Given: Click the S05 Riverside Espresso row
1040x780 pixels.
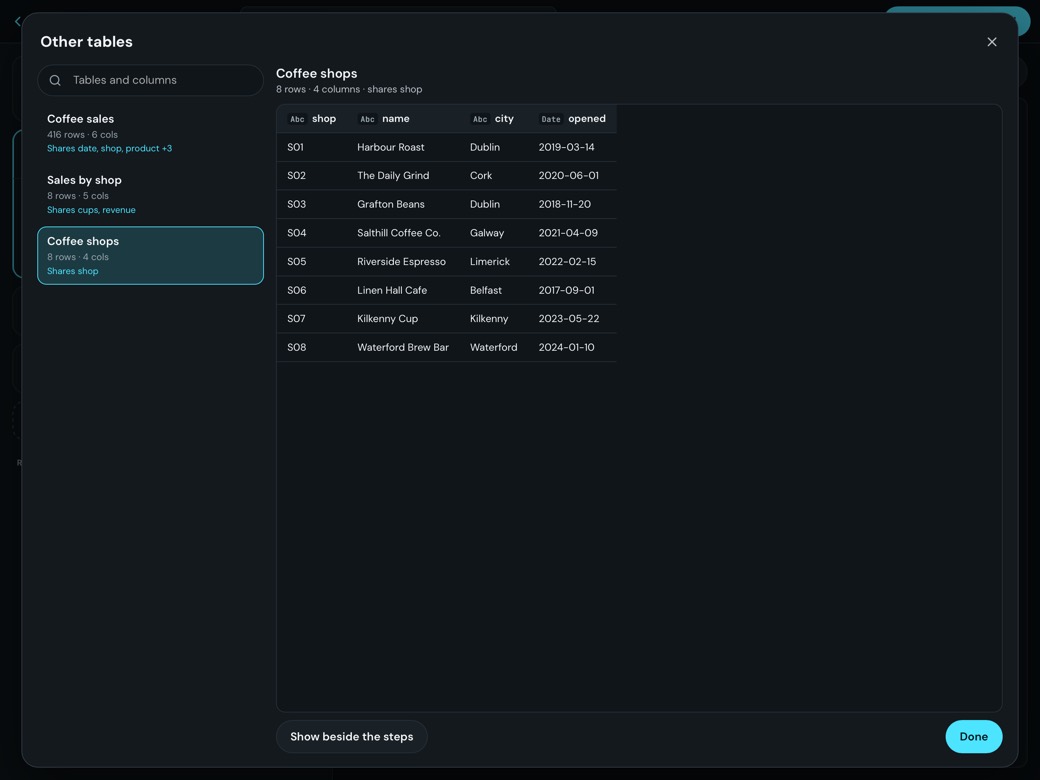Looking at the screenshot, I should 446,261.
